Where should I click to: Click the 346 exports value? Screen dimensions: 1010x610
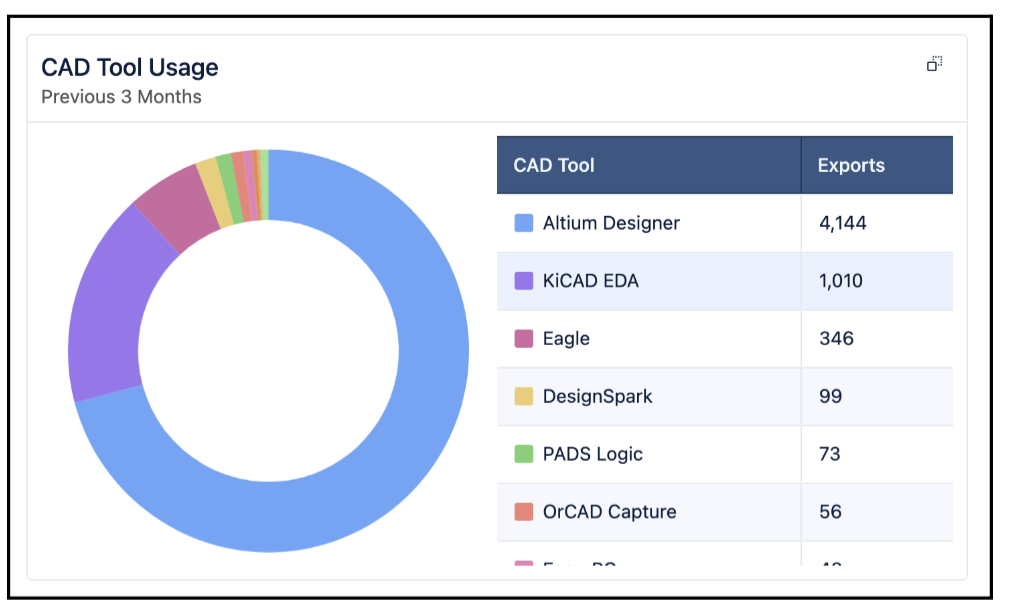[x=836, y=338]
